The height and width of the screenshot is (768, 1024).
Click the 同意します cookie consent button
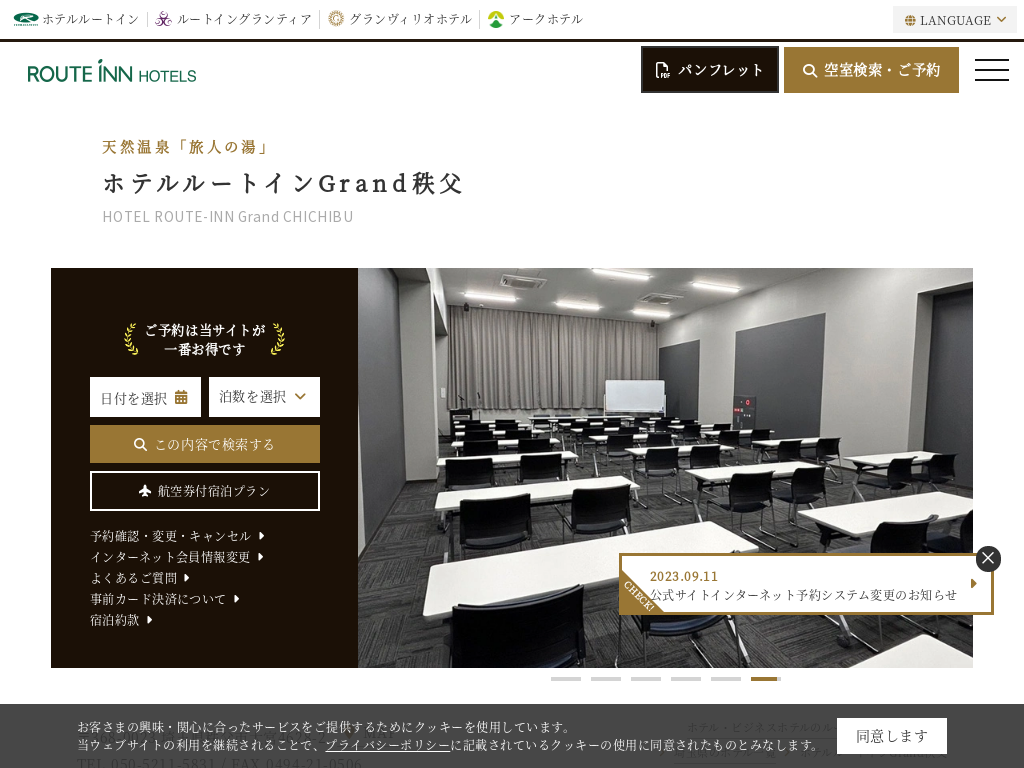891,737
